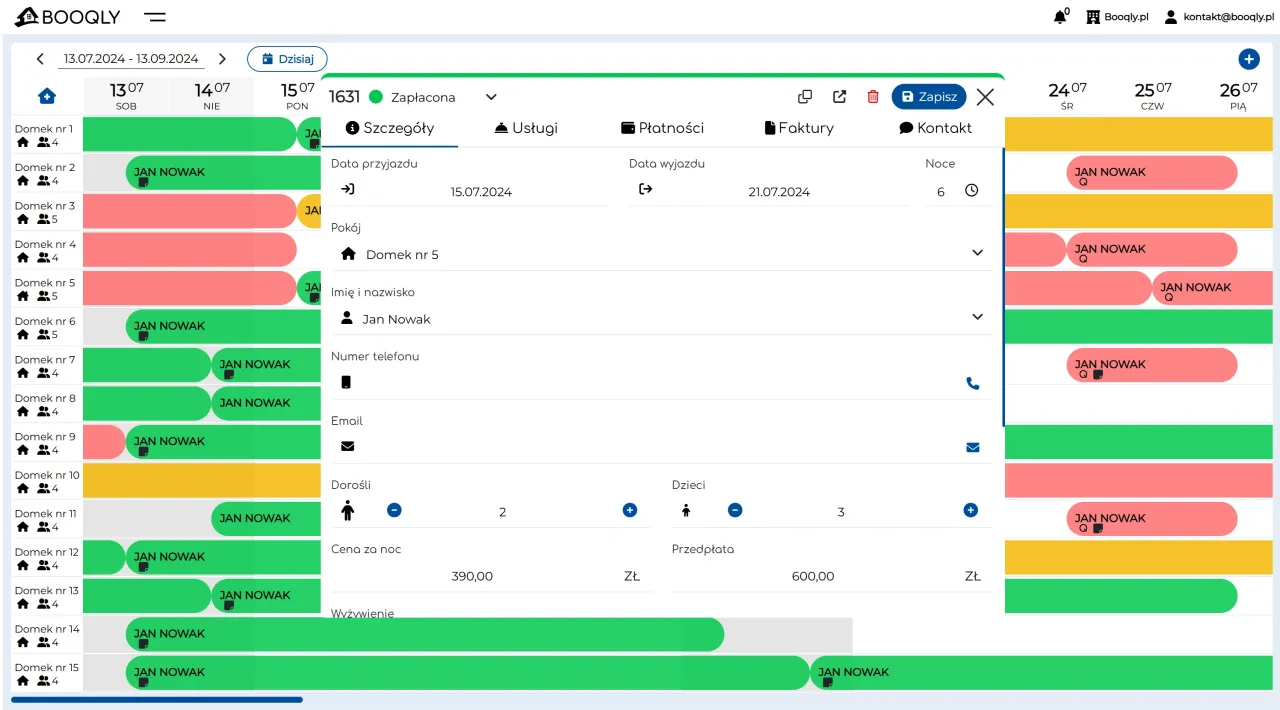
Task: Switch to the Płatności tab
Action: point(662,128)
